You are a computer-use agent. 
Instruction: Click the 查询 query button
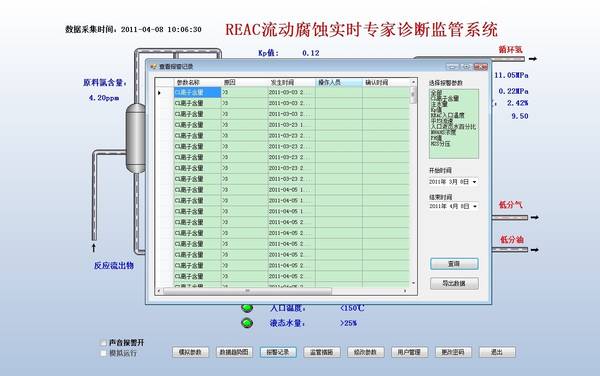(454, 264)
